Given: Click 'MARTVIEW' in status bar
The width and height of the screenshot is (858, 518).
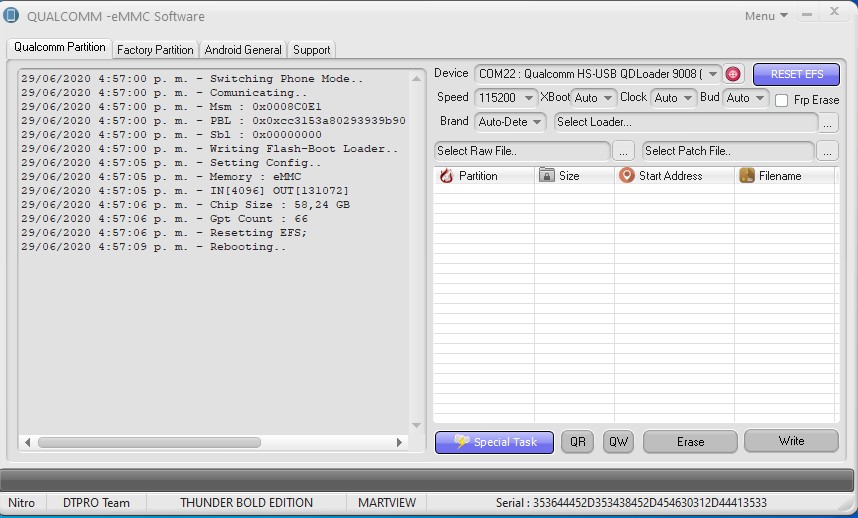Looking at the screenshot, I should [387, 503].
